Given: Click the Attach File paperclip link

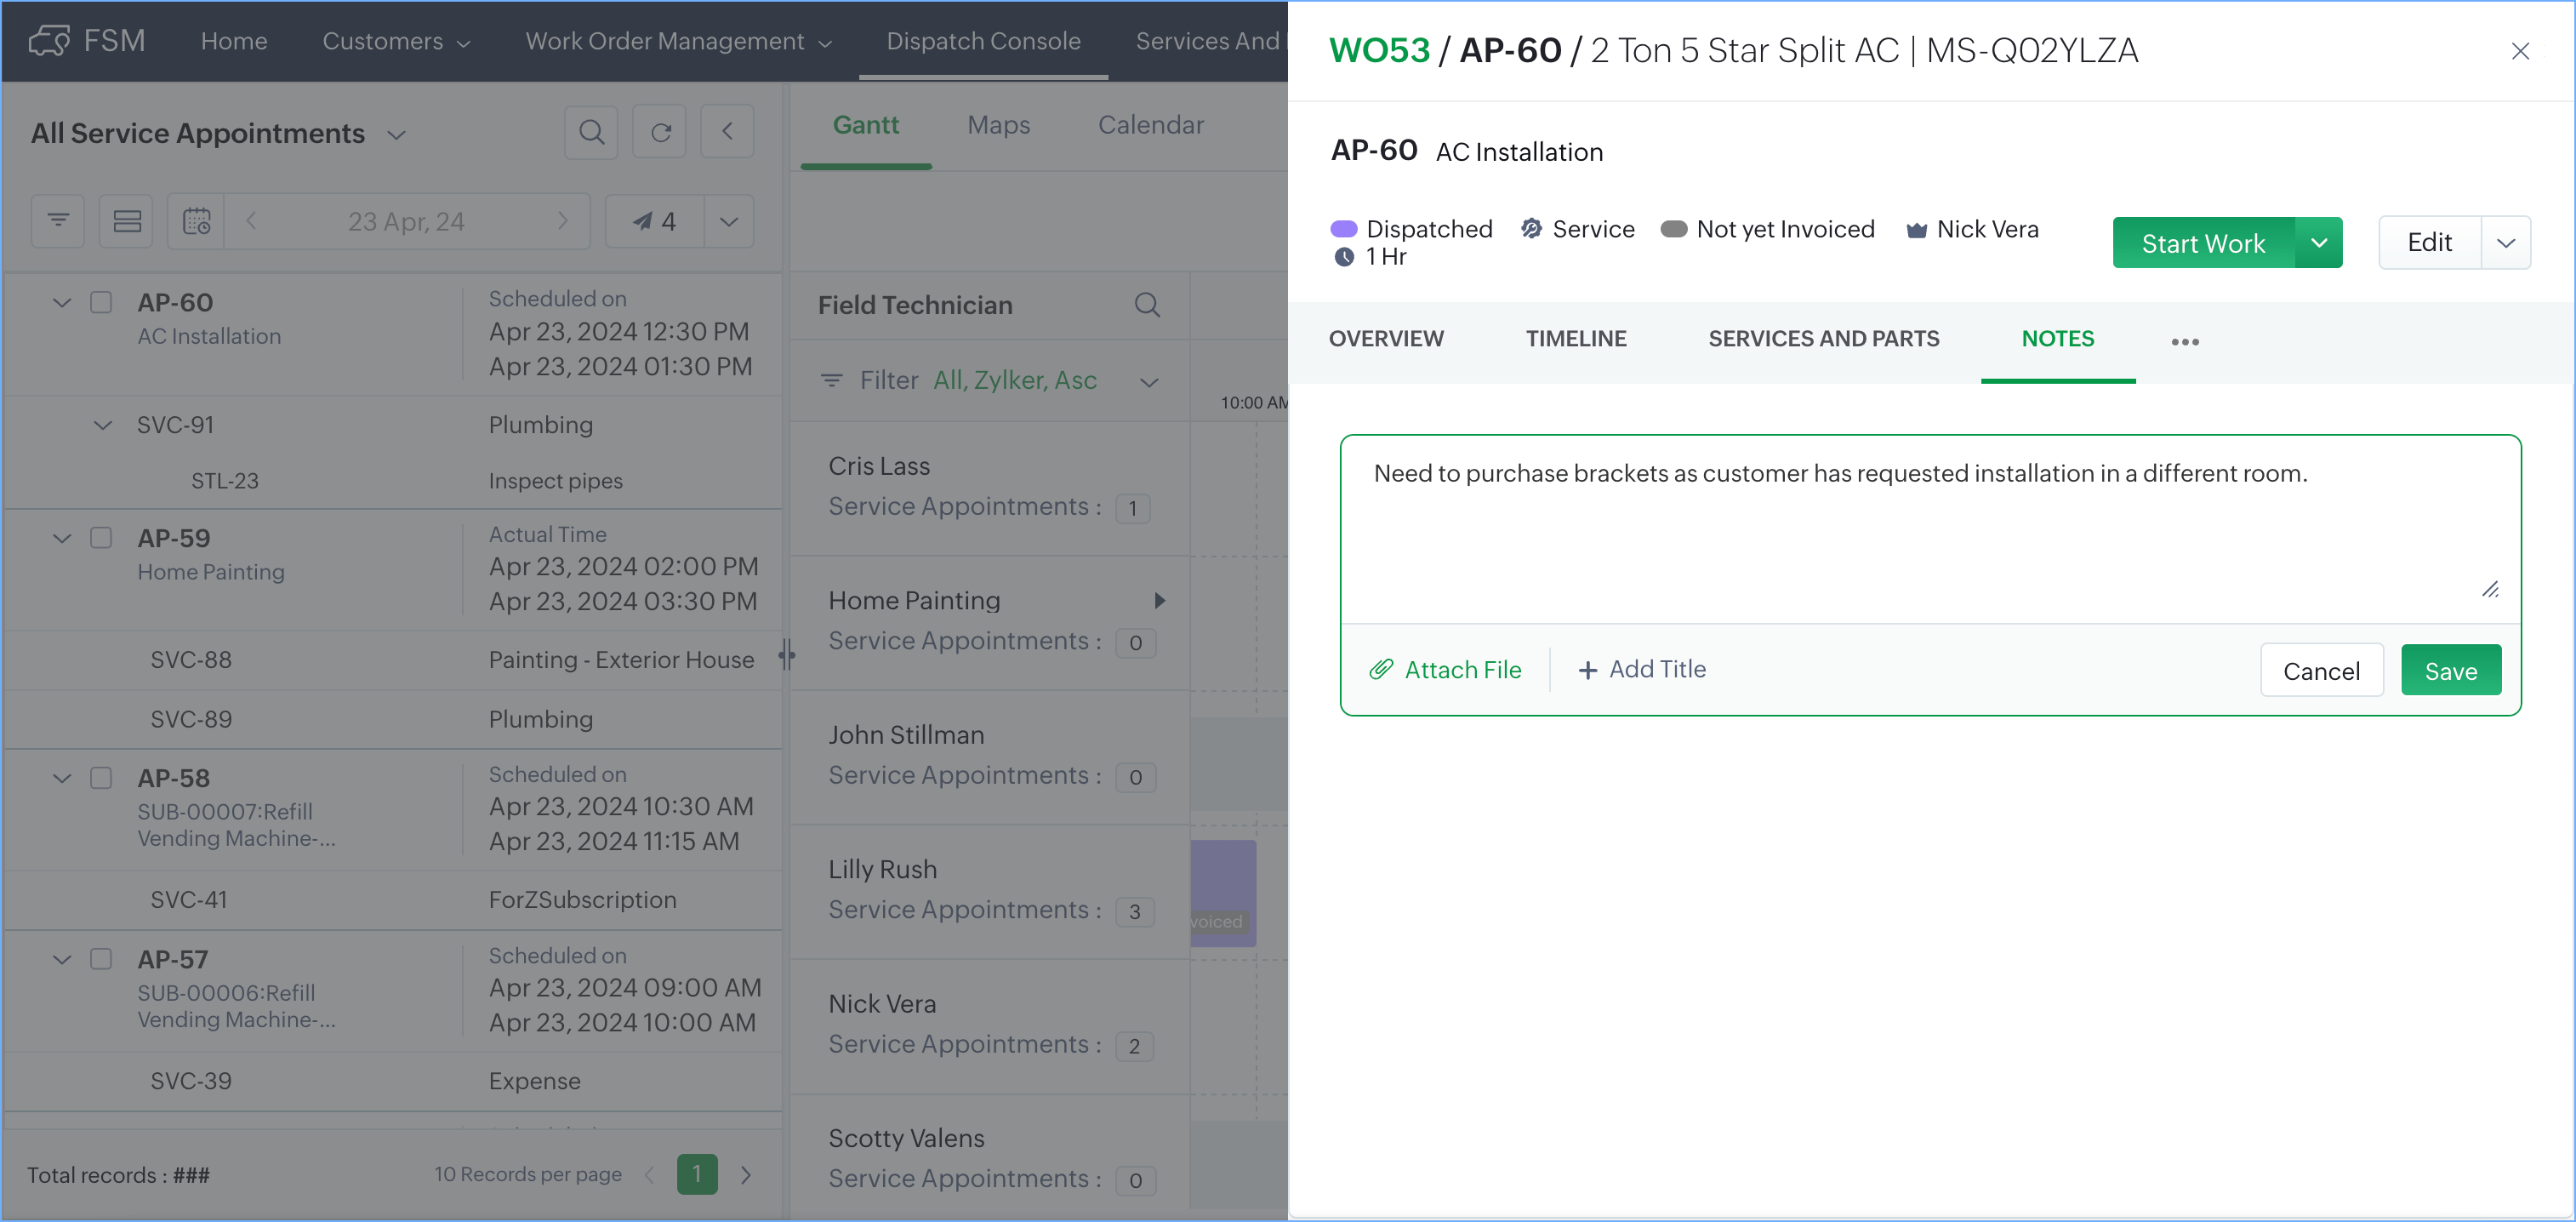Looking at the screenshot, I should click(1445, 670).
